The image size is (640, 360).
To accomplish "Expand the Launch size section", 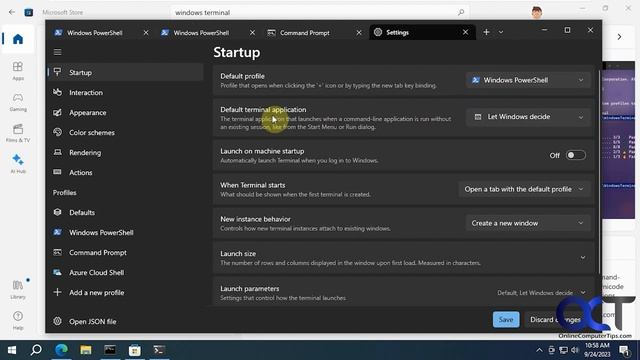I will click(x=403, y=258).
